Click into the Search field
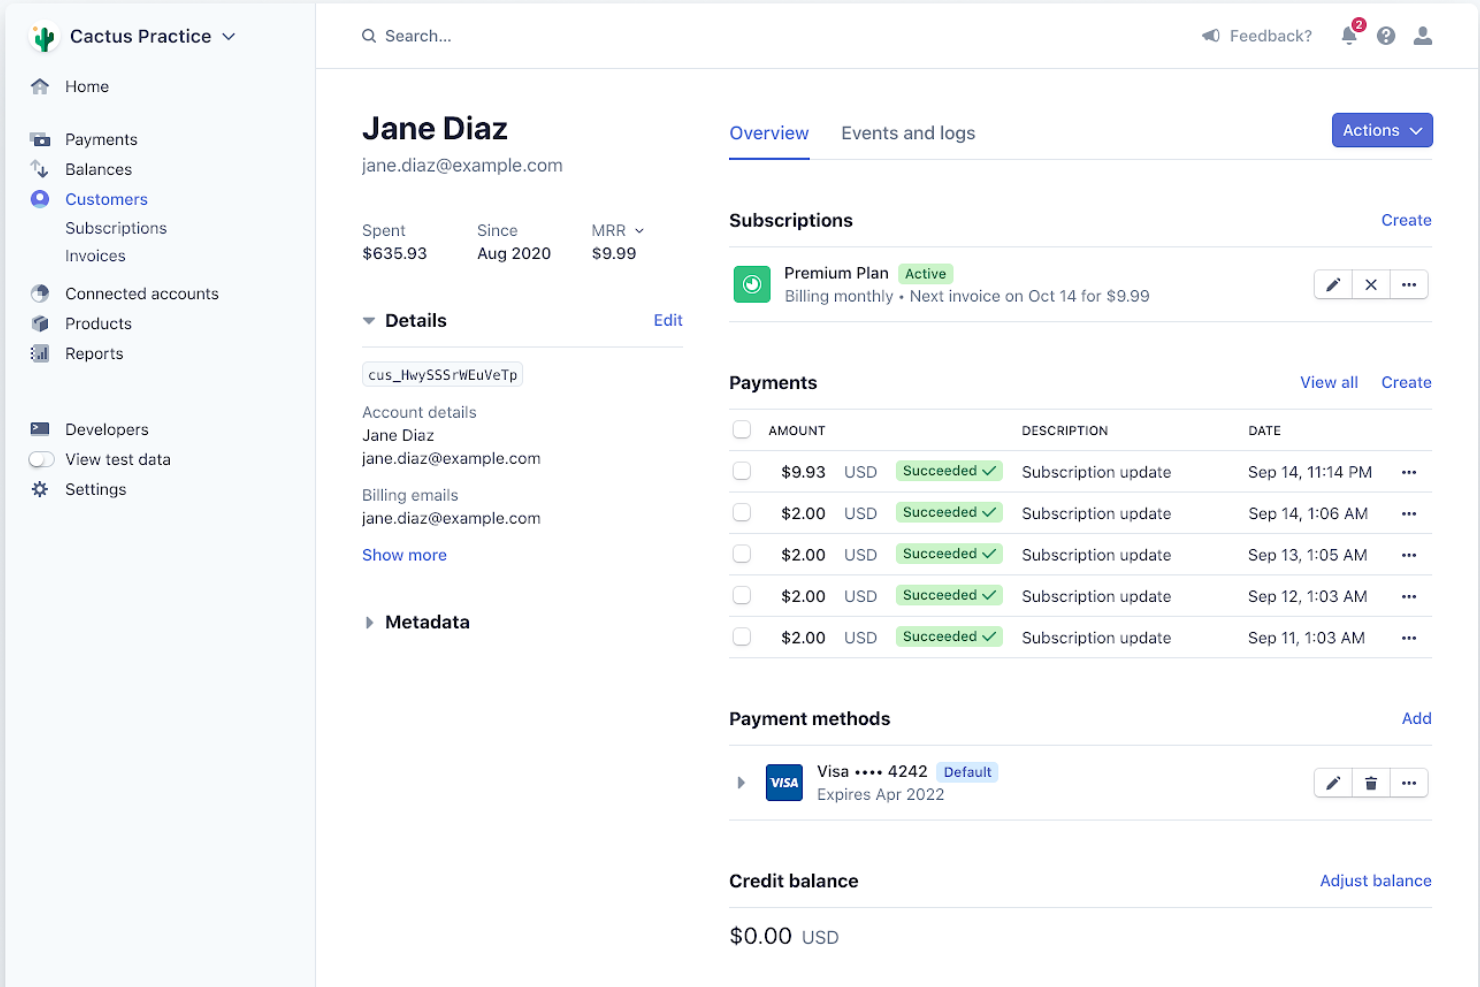The height and width of the screenshot is (987, 1480). tap(418, 36)
